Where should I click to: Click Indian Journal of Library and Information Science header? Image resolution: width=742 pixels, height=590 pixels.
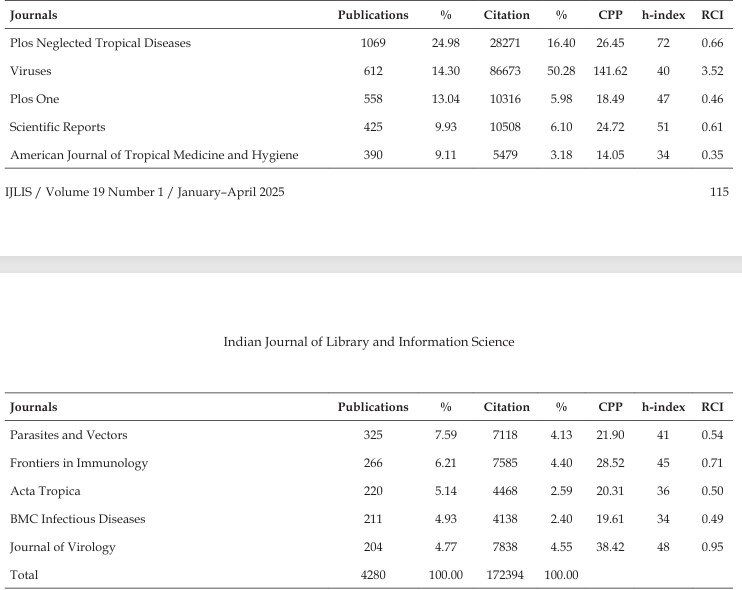point(369,342)
